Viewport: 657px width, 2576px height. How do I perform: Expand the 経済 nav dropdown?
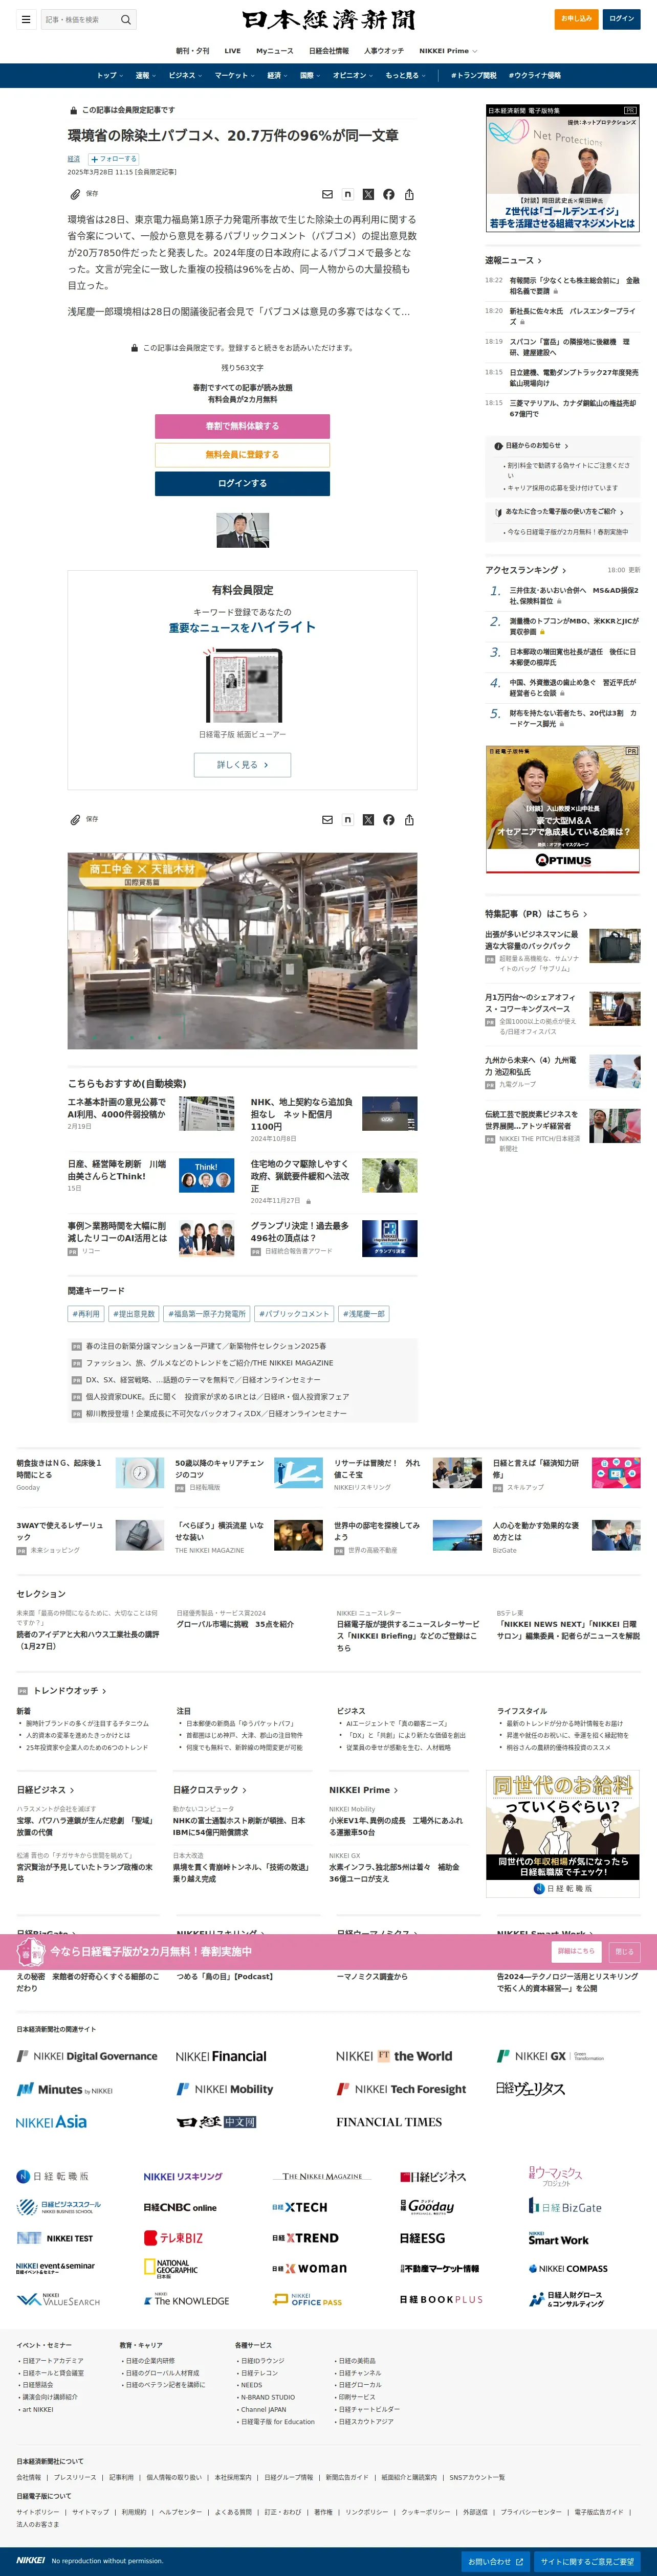click(277, 75)
